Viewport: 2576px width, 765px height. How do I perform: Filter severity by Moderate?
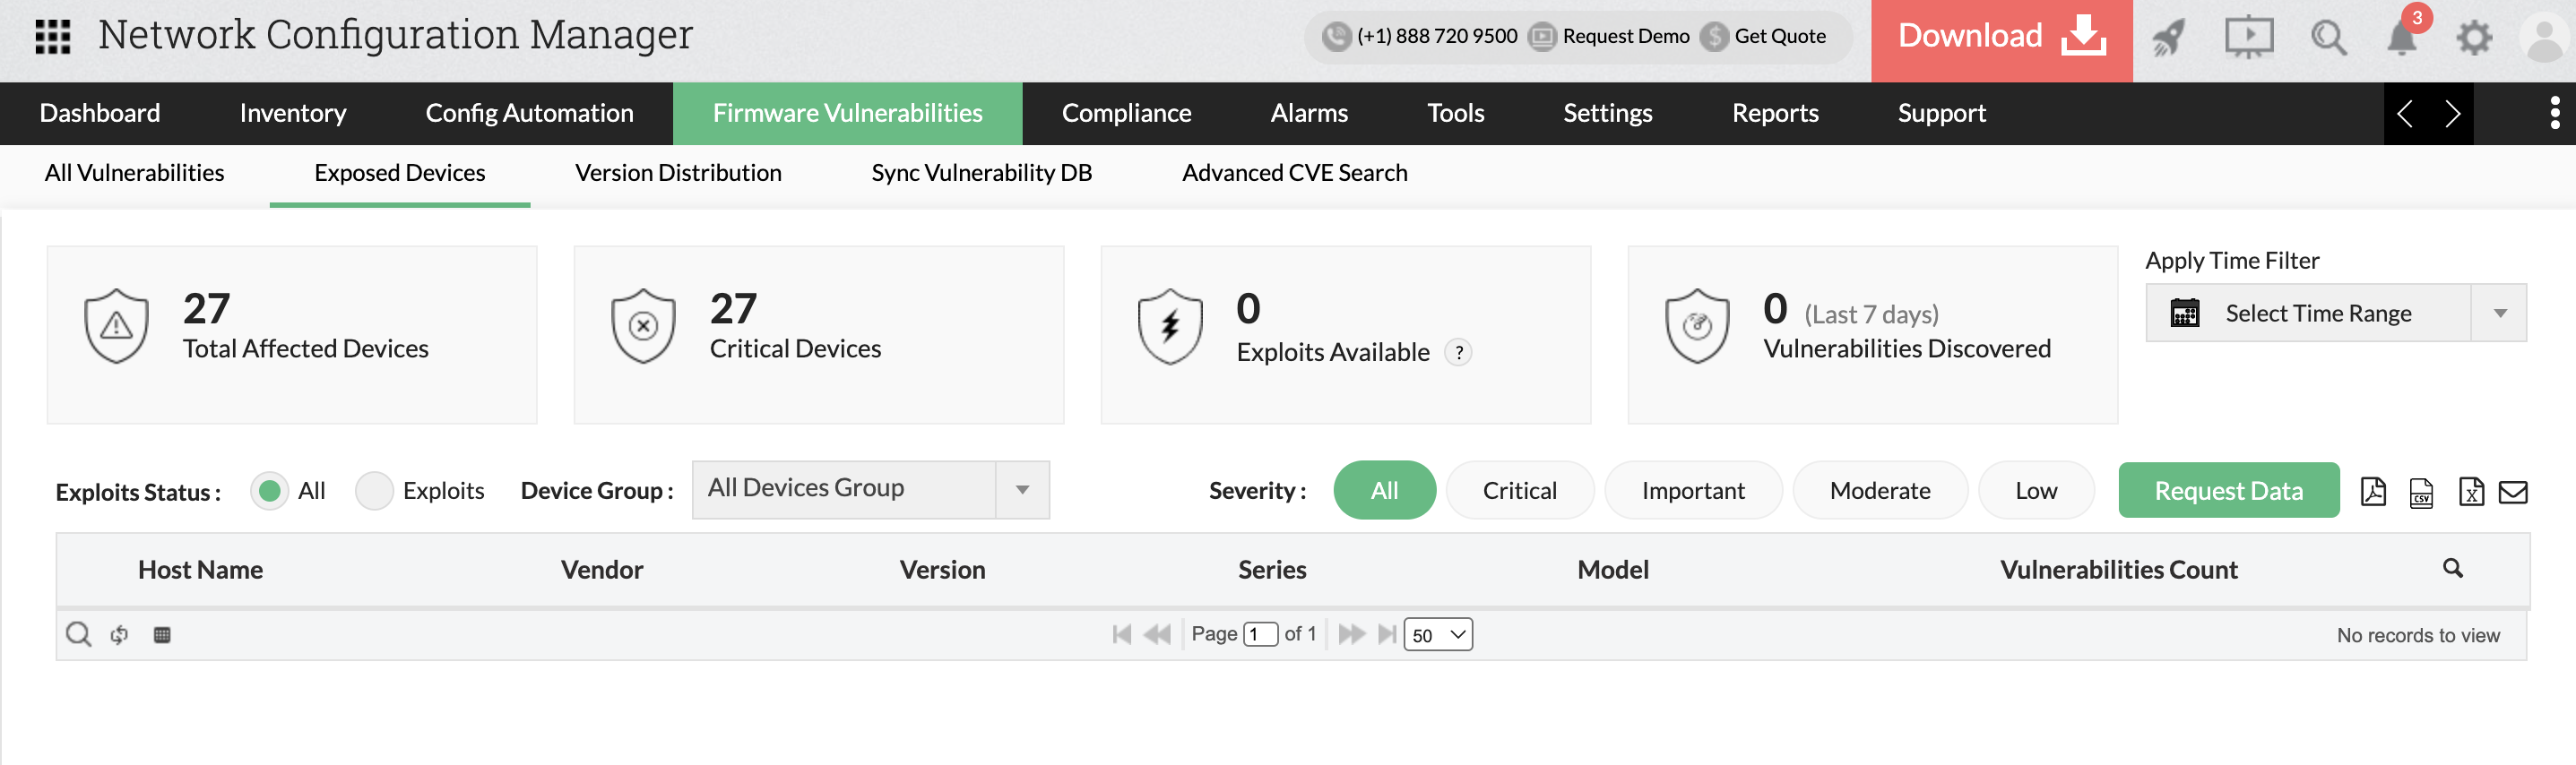point(1879,490)
